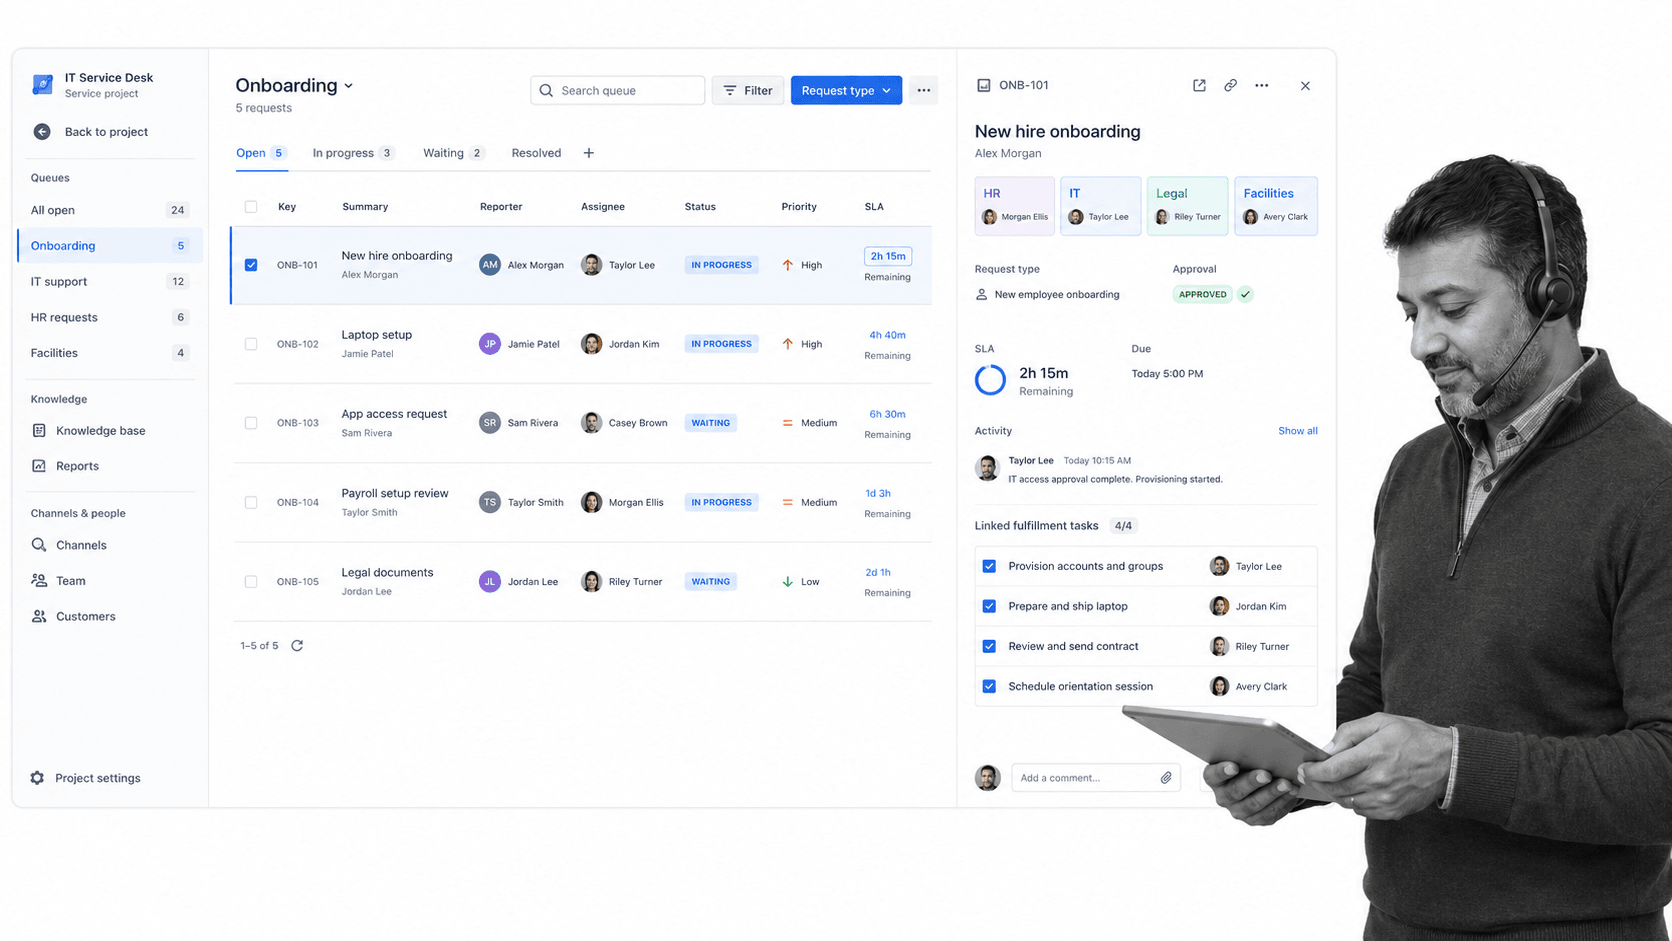Copy link to ONB-101 icon

1230,86
